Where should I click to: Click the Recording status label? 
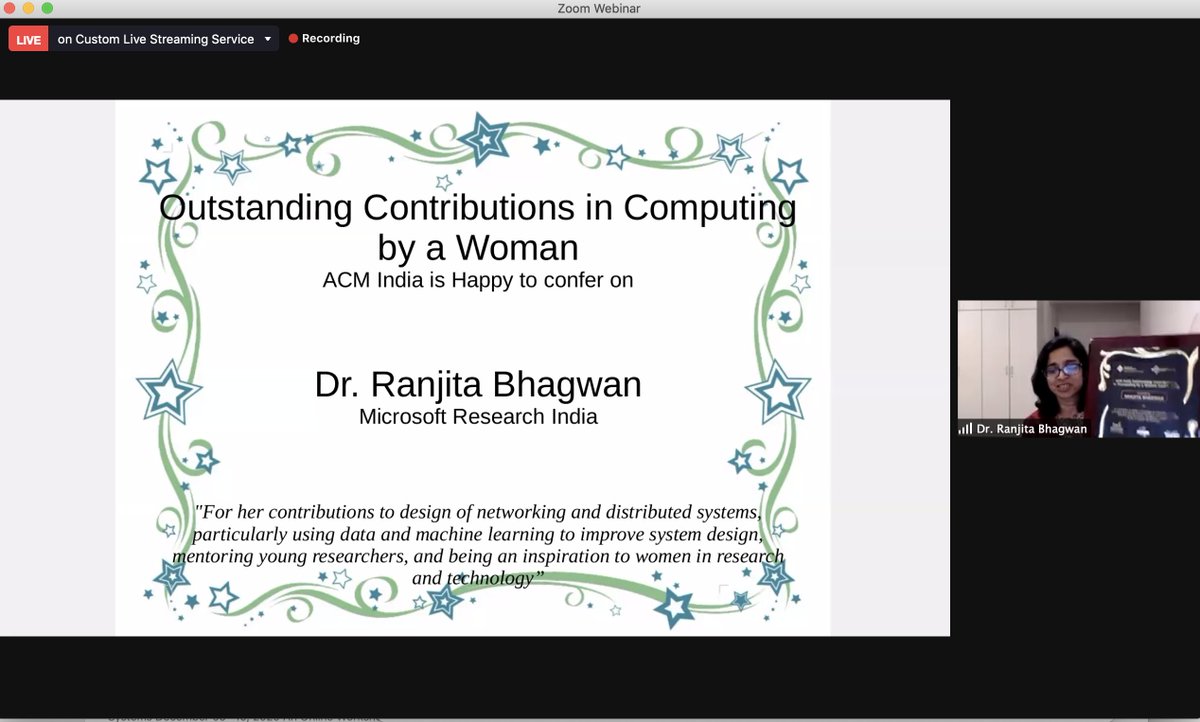(331, 39)
